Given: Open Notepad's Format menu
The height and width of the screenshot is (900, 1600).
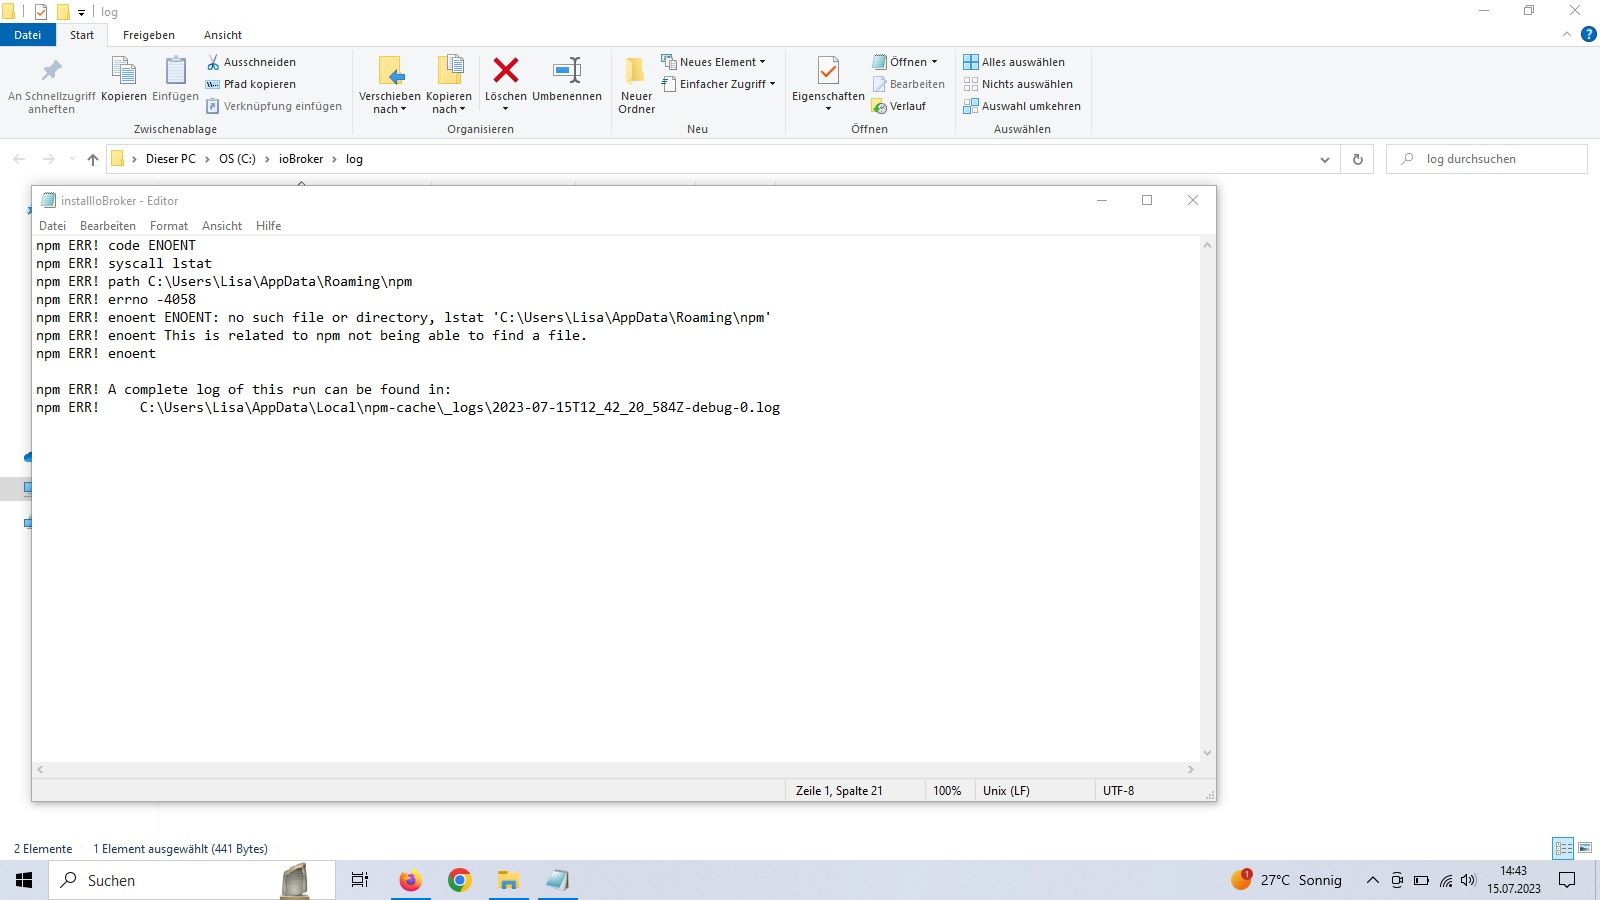Looking at the screenshot, I should (169, 226).
